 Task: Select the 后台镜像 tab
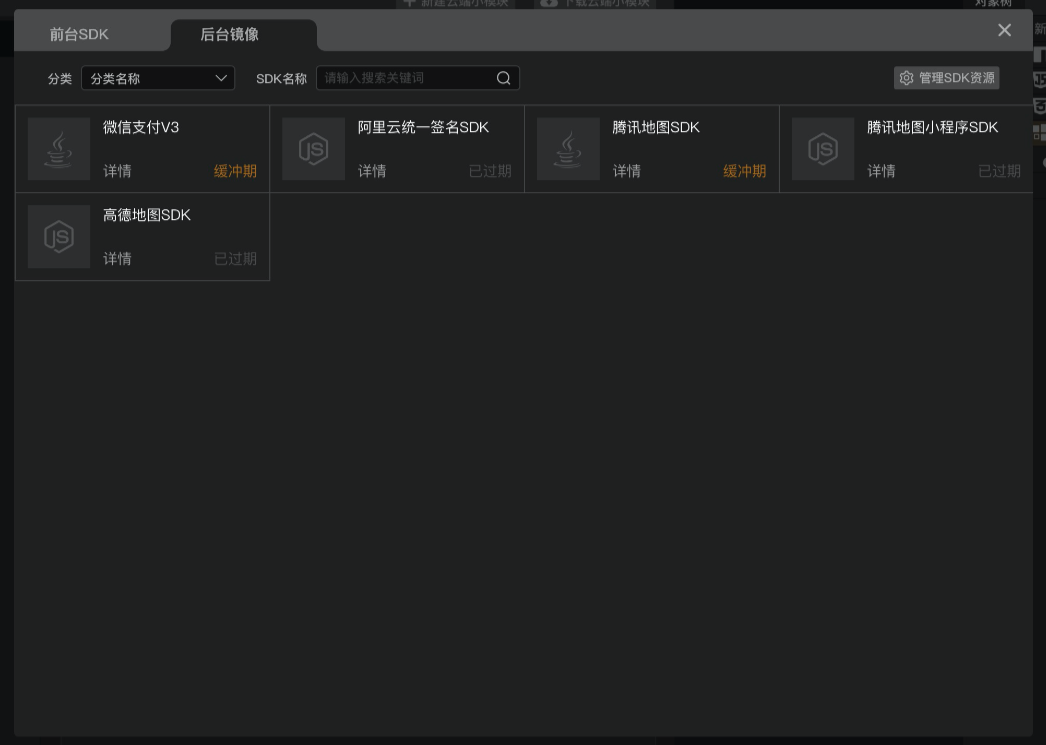229,34
